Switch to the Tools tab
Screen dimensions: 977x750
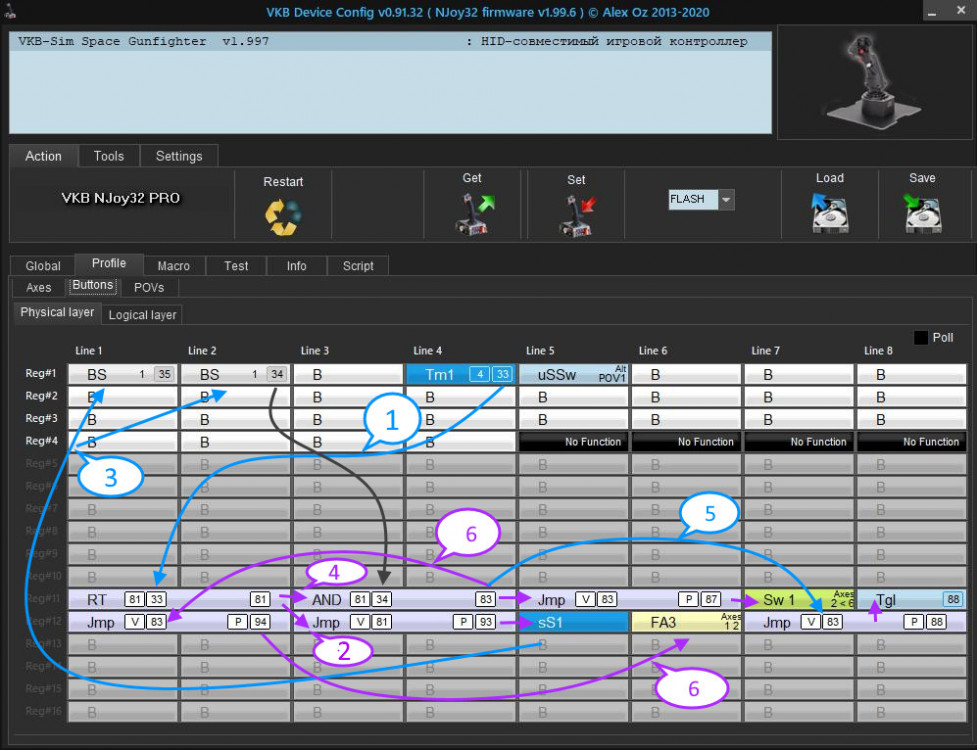(108, 156)
